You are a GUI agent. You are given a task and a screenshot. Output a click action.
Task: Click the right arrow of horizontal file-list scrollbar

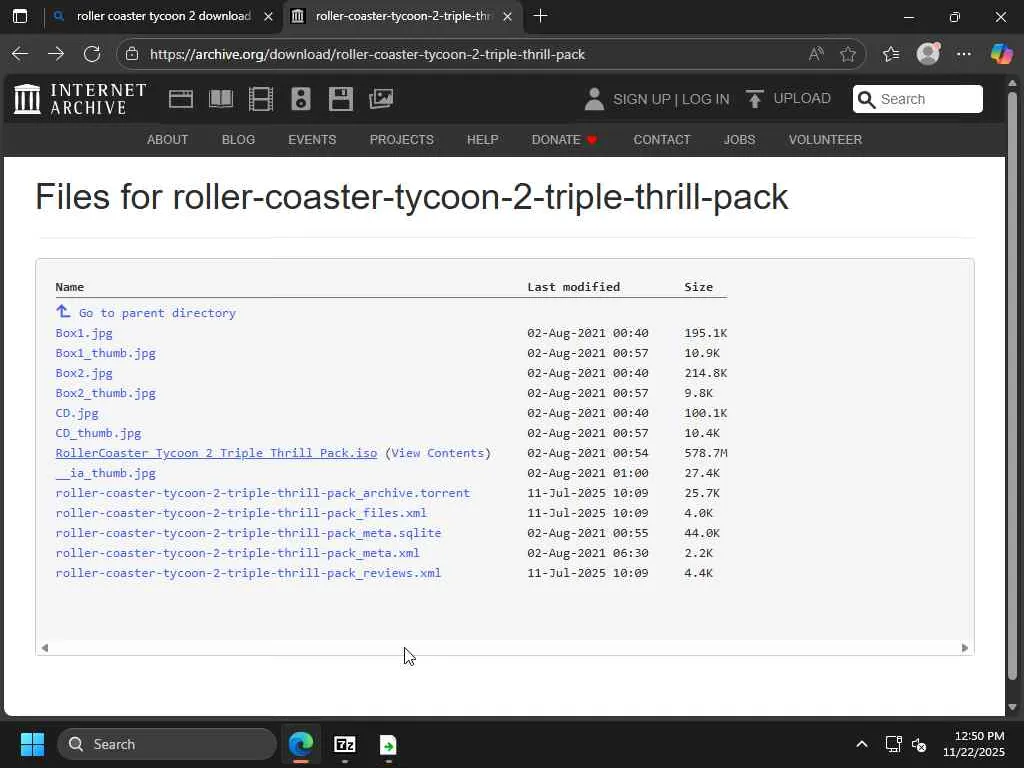pyautogui.click(x=965, y=648)
